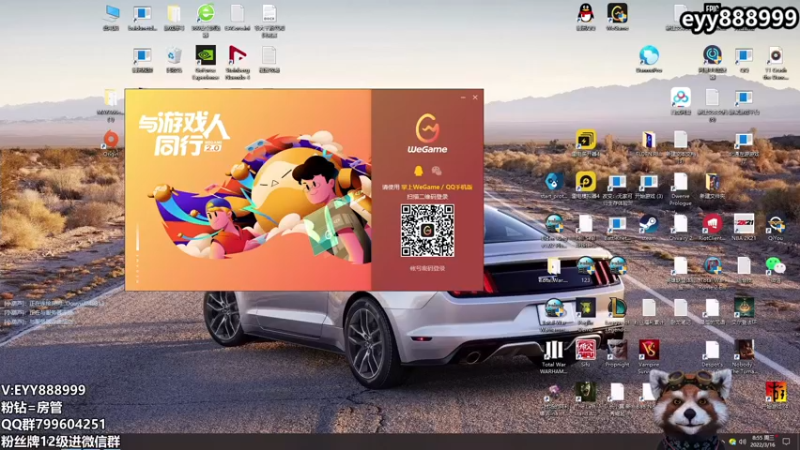This screenshot has height=450, width=800.
Task: Click the green tray icon in taskbar
Action: (733, 441)
